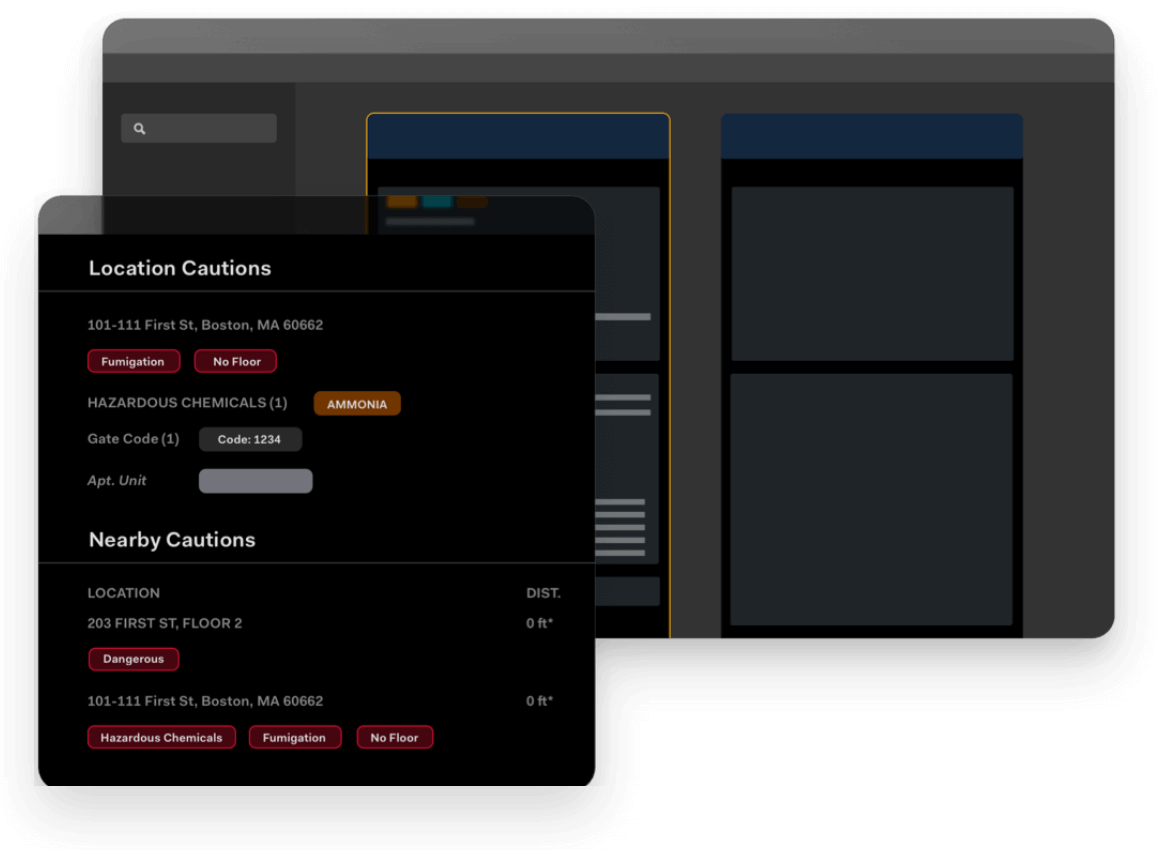The height and width of the screenshot is (850, 1158).
Task: Toggle the Fumigation caution for 101-111 First St
Action: pyautogui.click(x=133, y=361)
